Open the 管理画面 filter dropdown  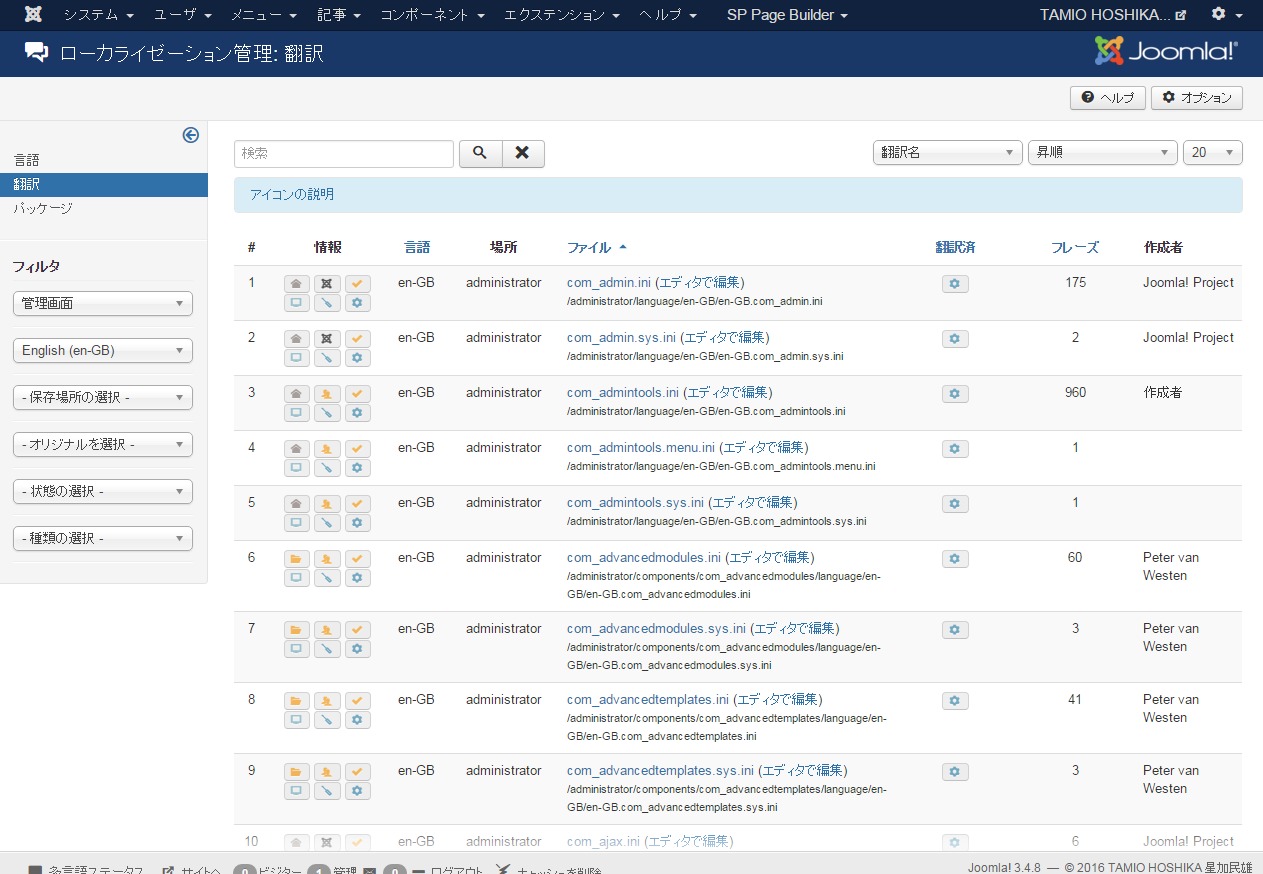(103, 304)
